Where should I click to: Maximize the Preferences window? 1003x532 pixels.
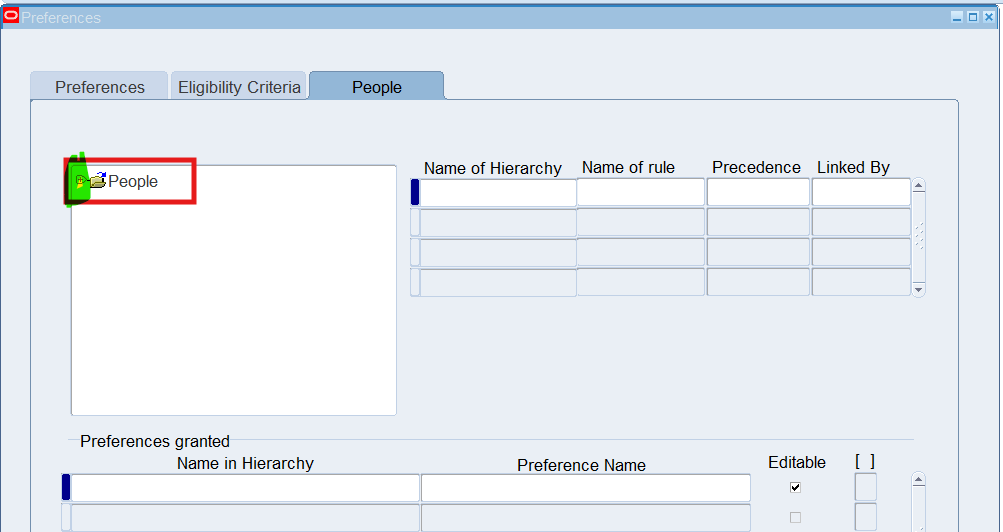[973, 17]
